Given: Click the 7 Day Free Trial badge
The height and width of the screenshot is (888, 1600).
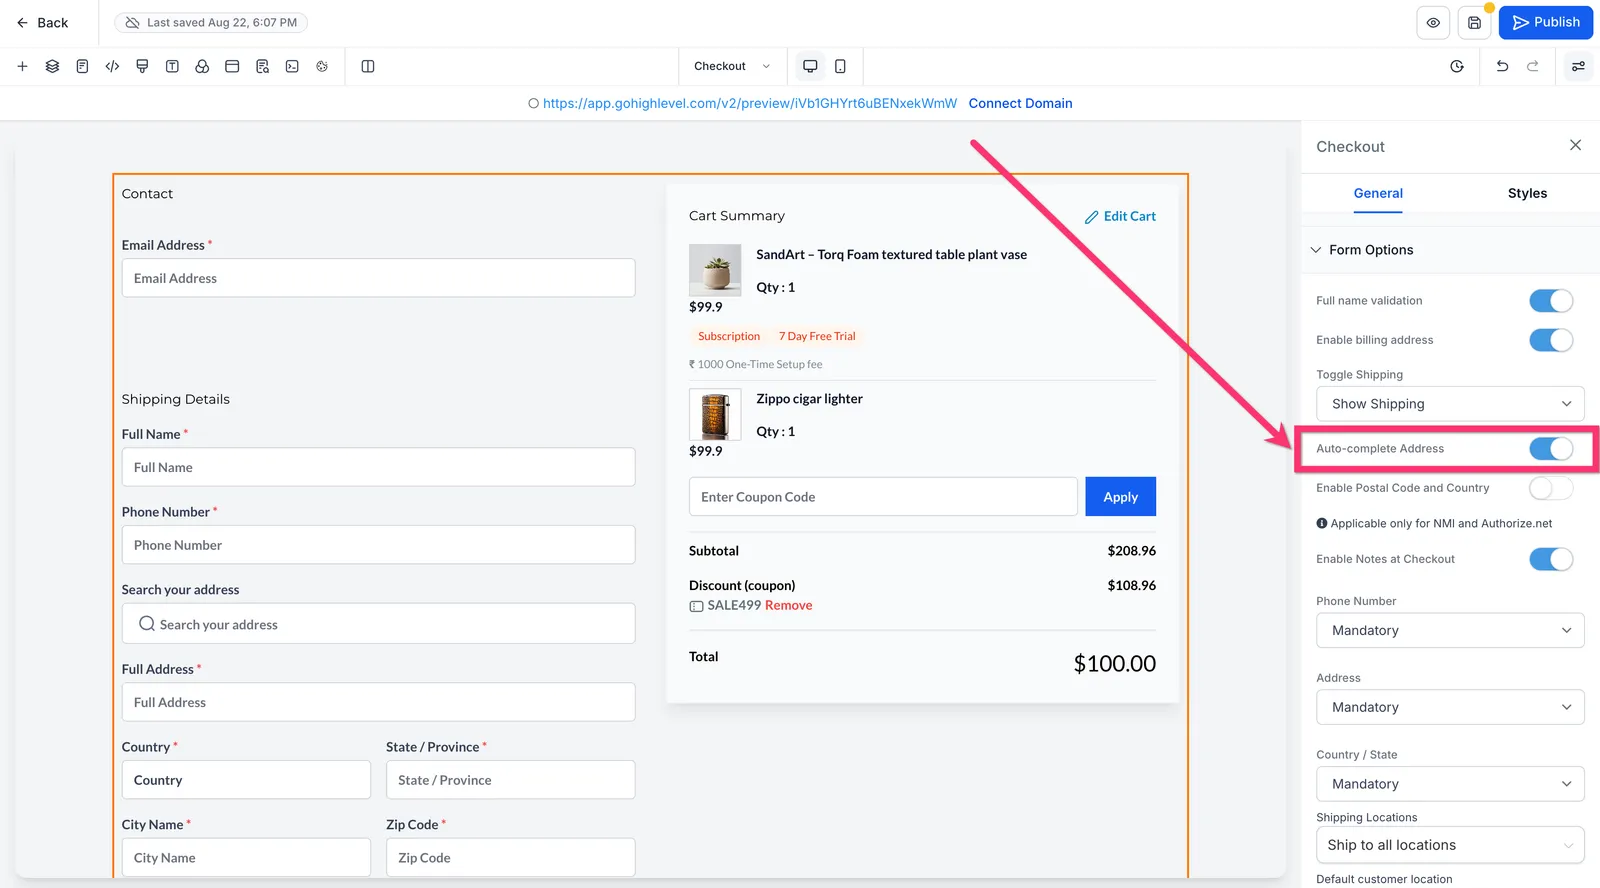Looking at the screenshot, I should 817,336.
